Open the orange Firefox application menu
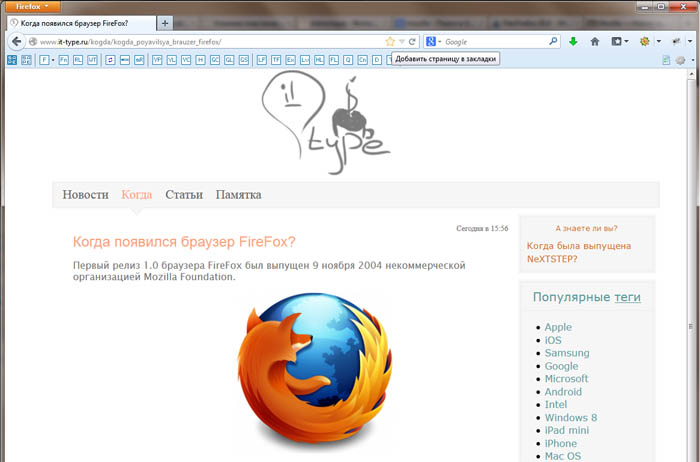700x462 pixels. 33,6
